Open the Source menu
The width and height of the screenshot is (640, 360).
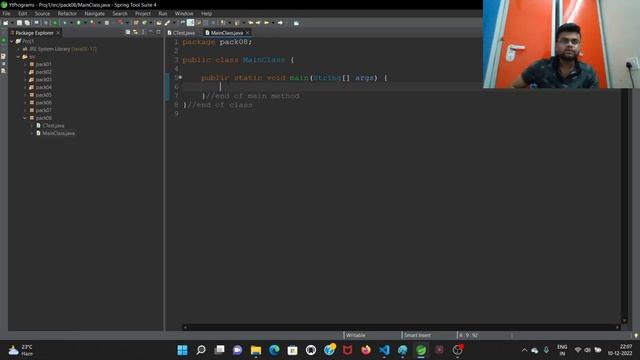[42, 13]
